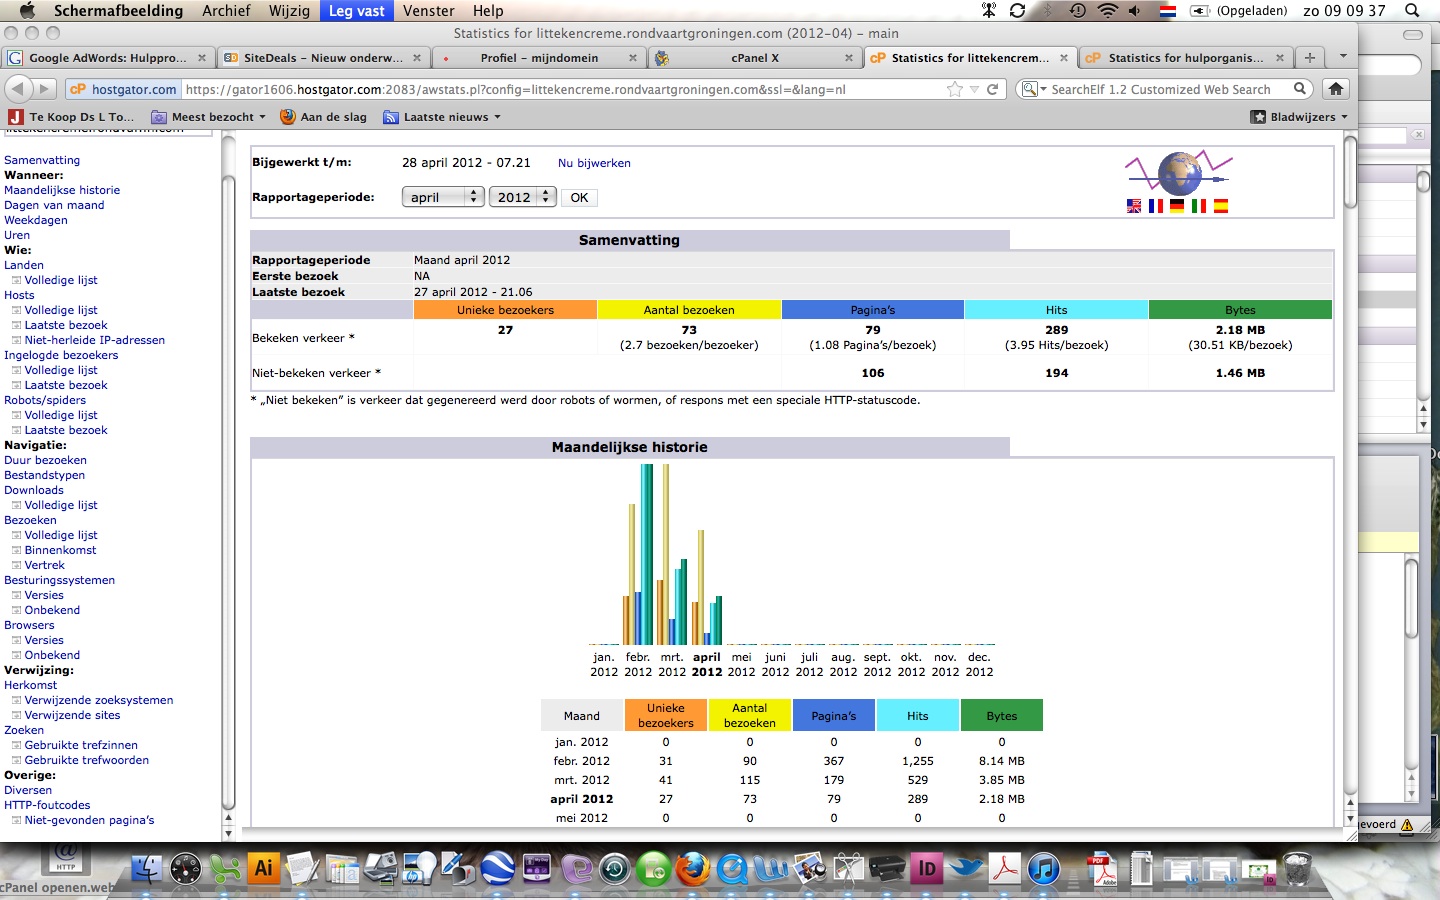Click the Nu bijwerken link

(x=594, y=163)
